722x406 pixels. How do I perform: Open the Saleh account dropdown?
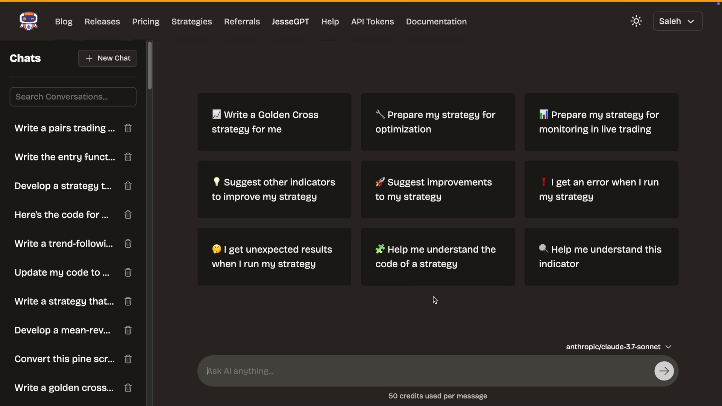click(x=677, y=21)
